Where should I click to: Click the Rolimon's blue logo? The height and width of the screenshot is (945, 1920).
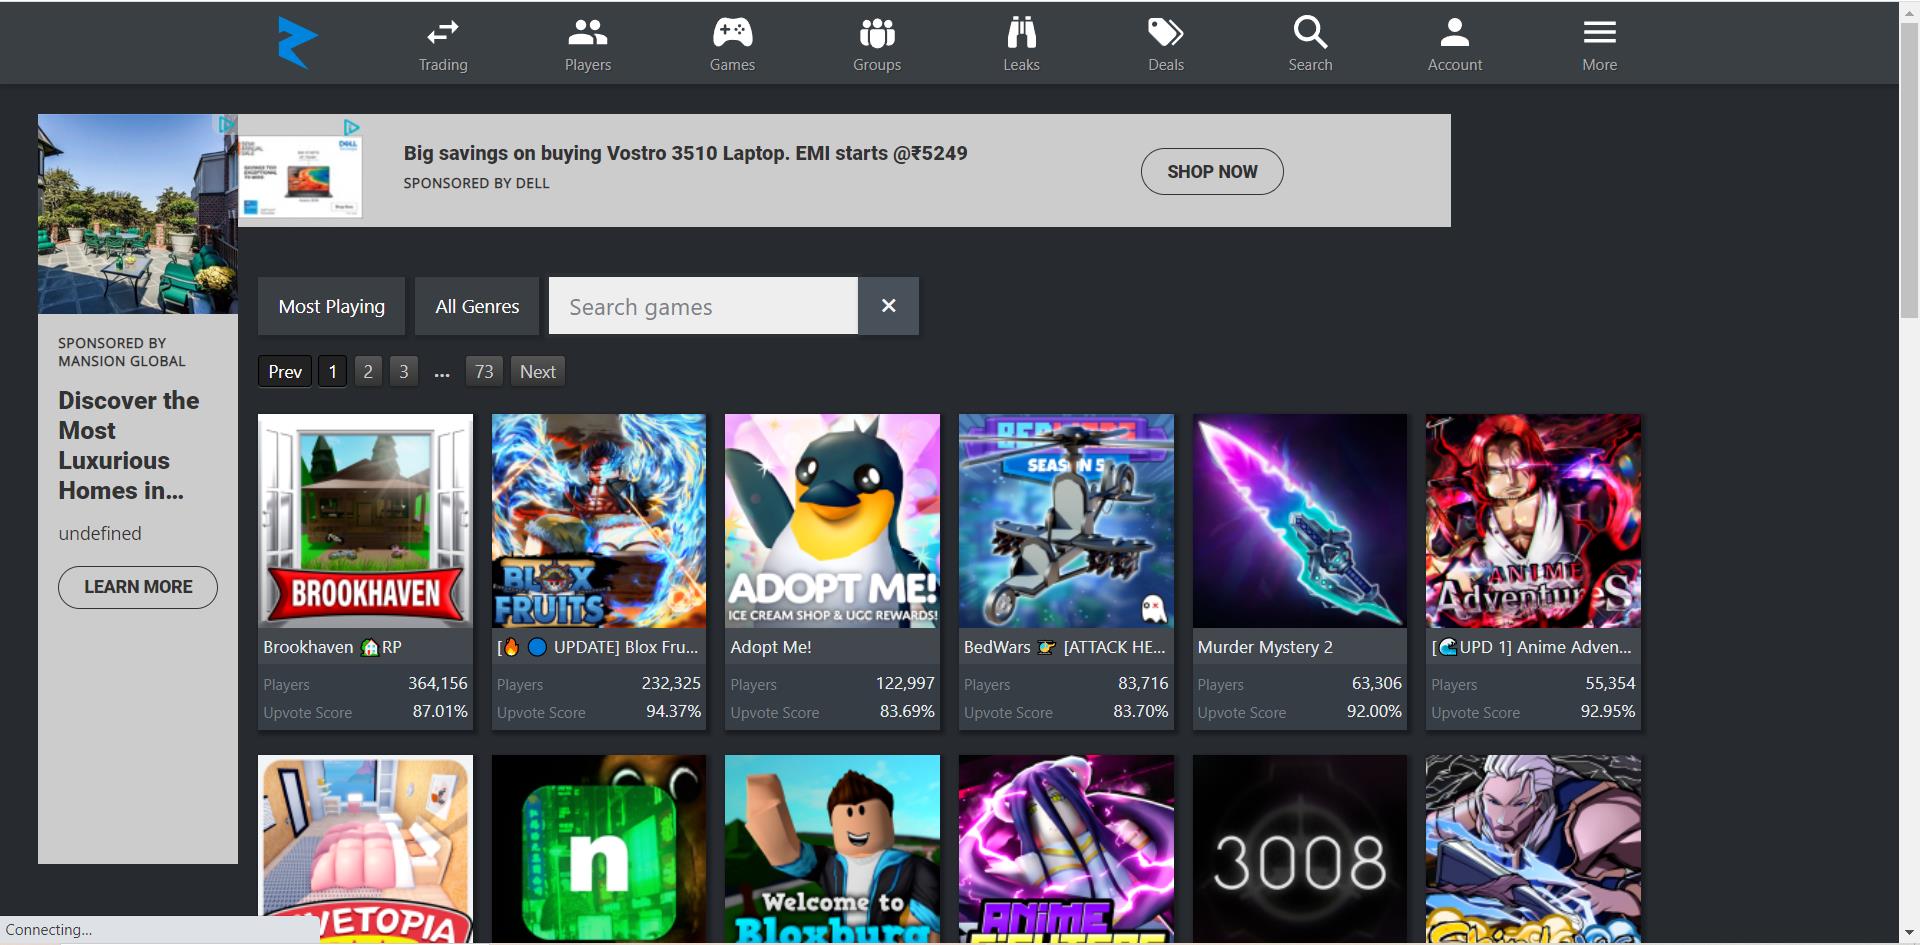(297, 42)
